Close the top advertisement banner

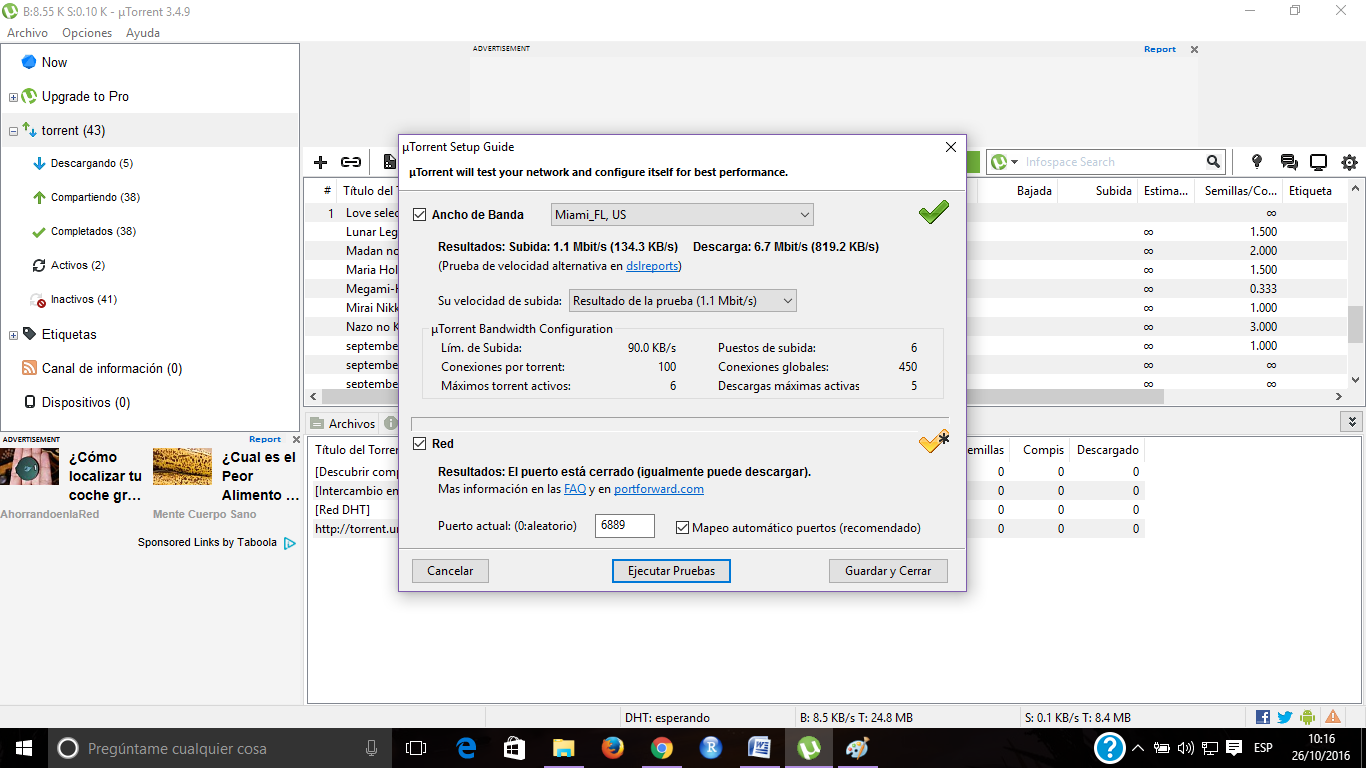(1194, 49)
